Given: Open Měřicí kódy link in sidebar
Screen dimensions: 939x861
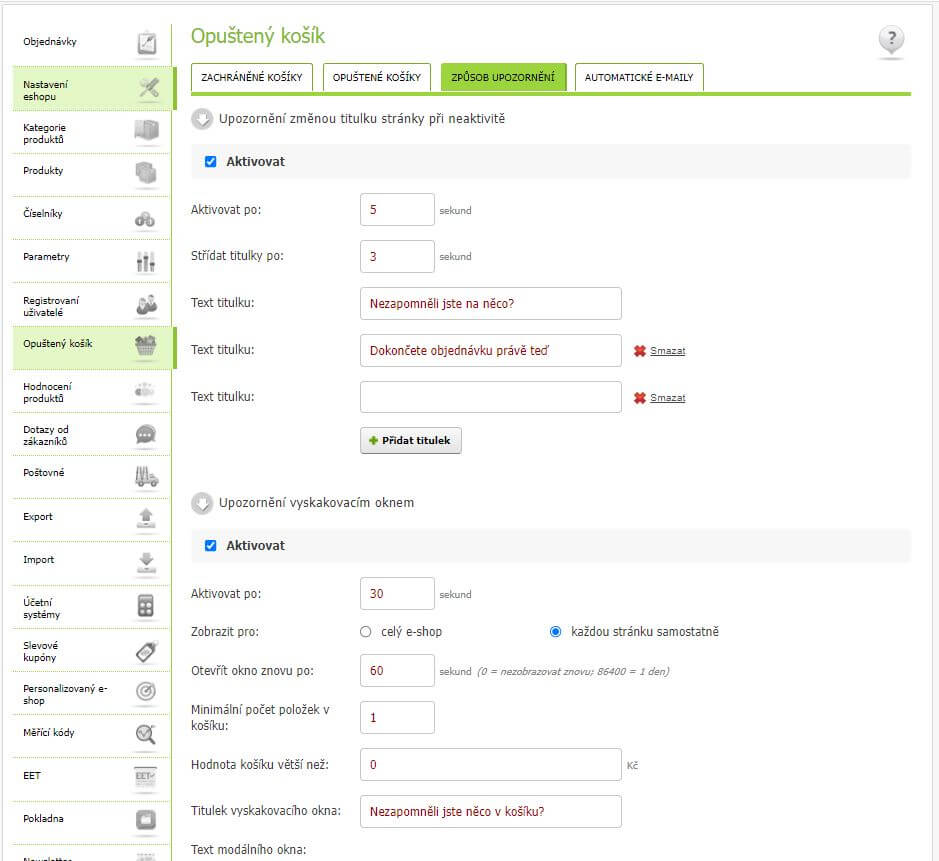Looking at the screenshot, I should 49,733.
